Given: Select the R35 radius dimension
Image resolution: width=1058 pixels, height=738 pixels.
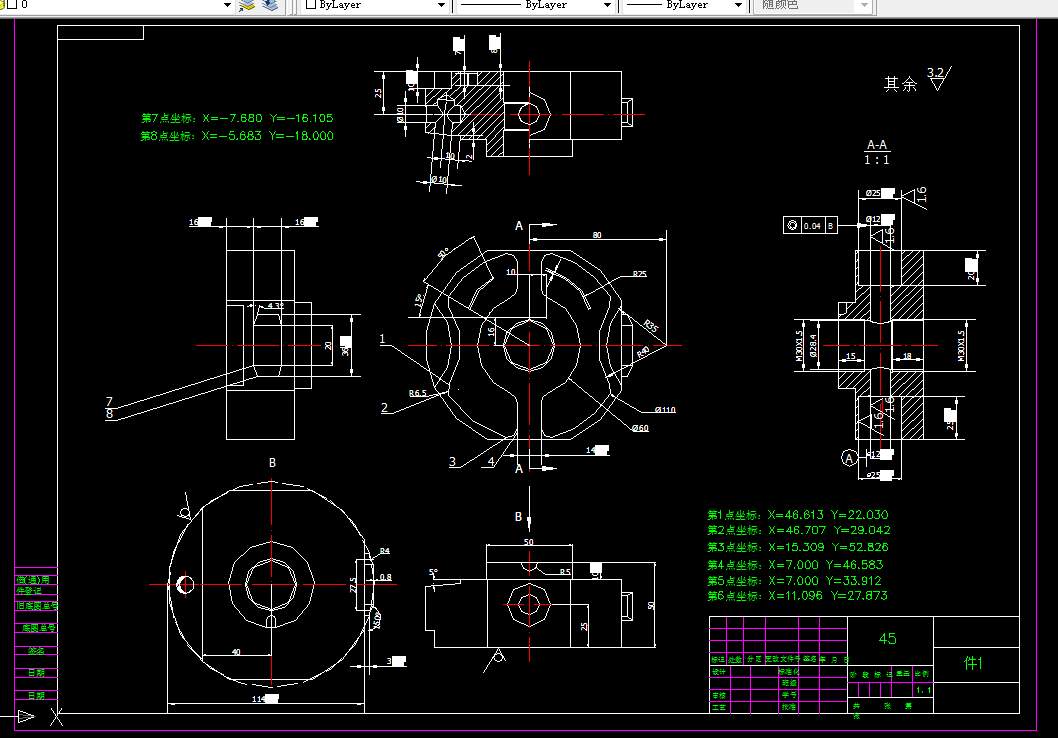Looking at the screenshot, I should pos(650,326).
